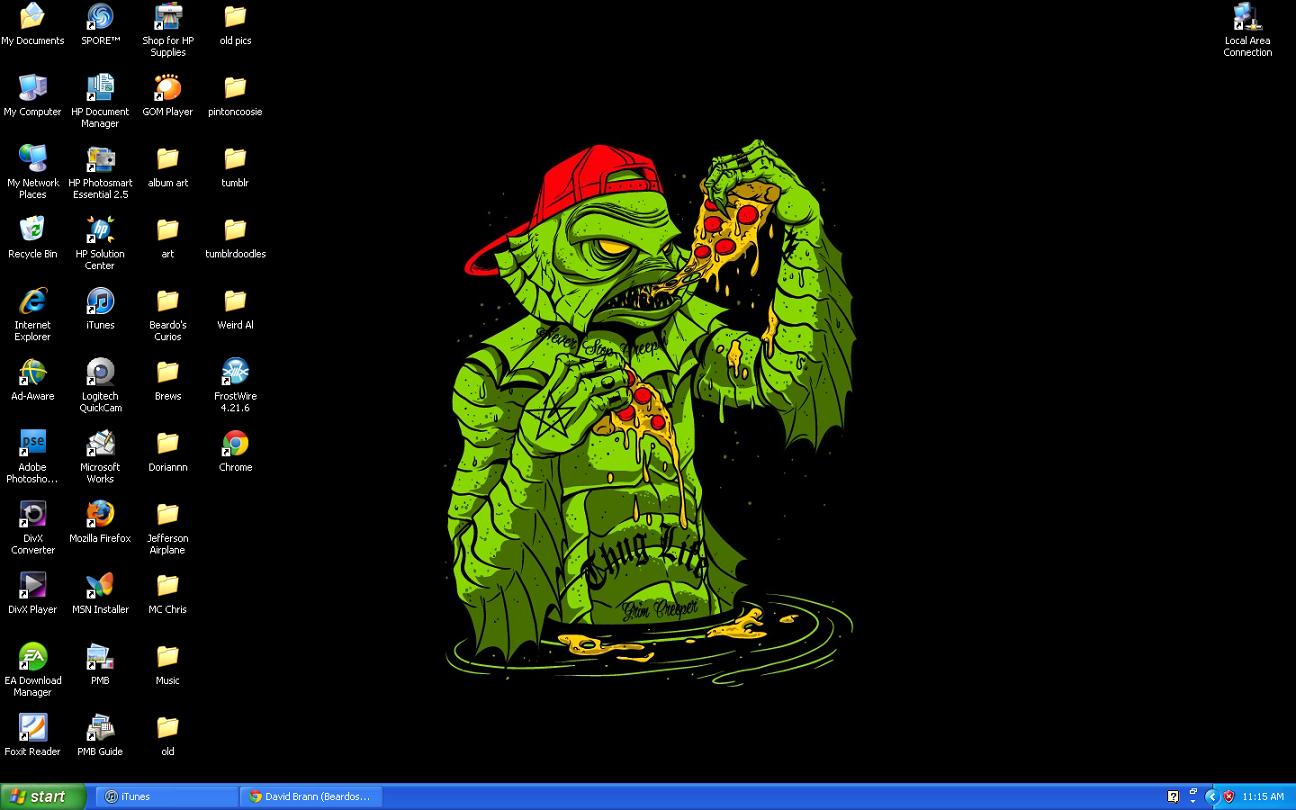Select the Weird Al folder

tap(235, 302)
